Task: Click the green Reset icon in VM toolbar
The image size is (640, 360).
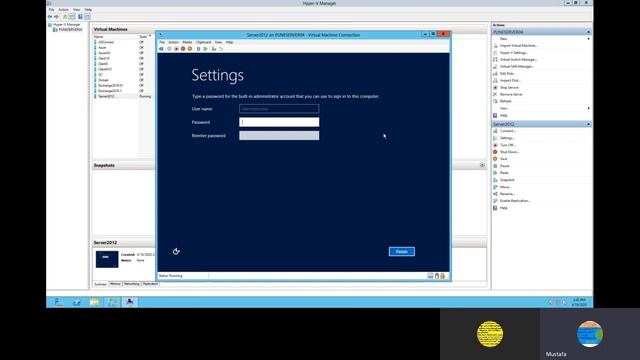Action: [x=205, y=49]
